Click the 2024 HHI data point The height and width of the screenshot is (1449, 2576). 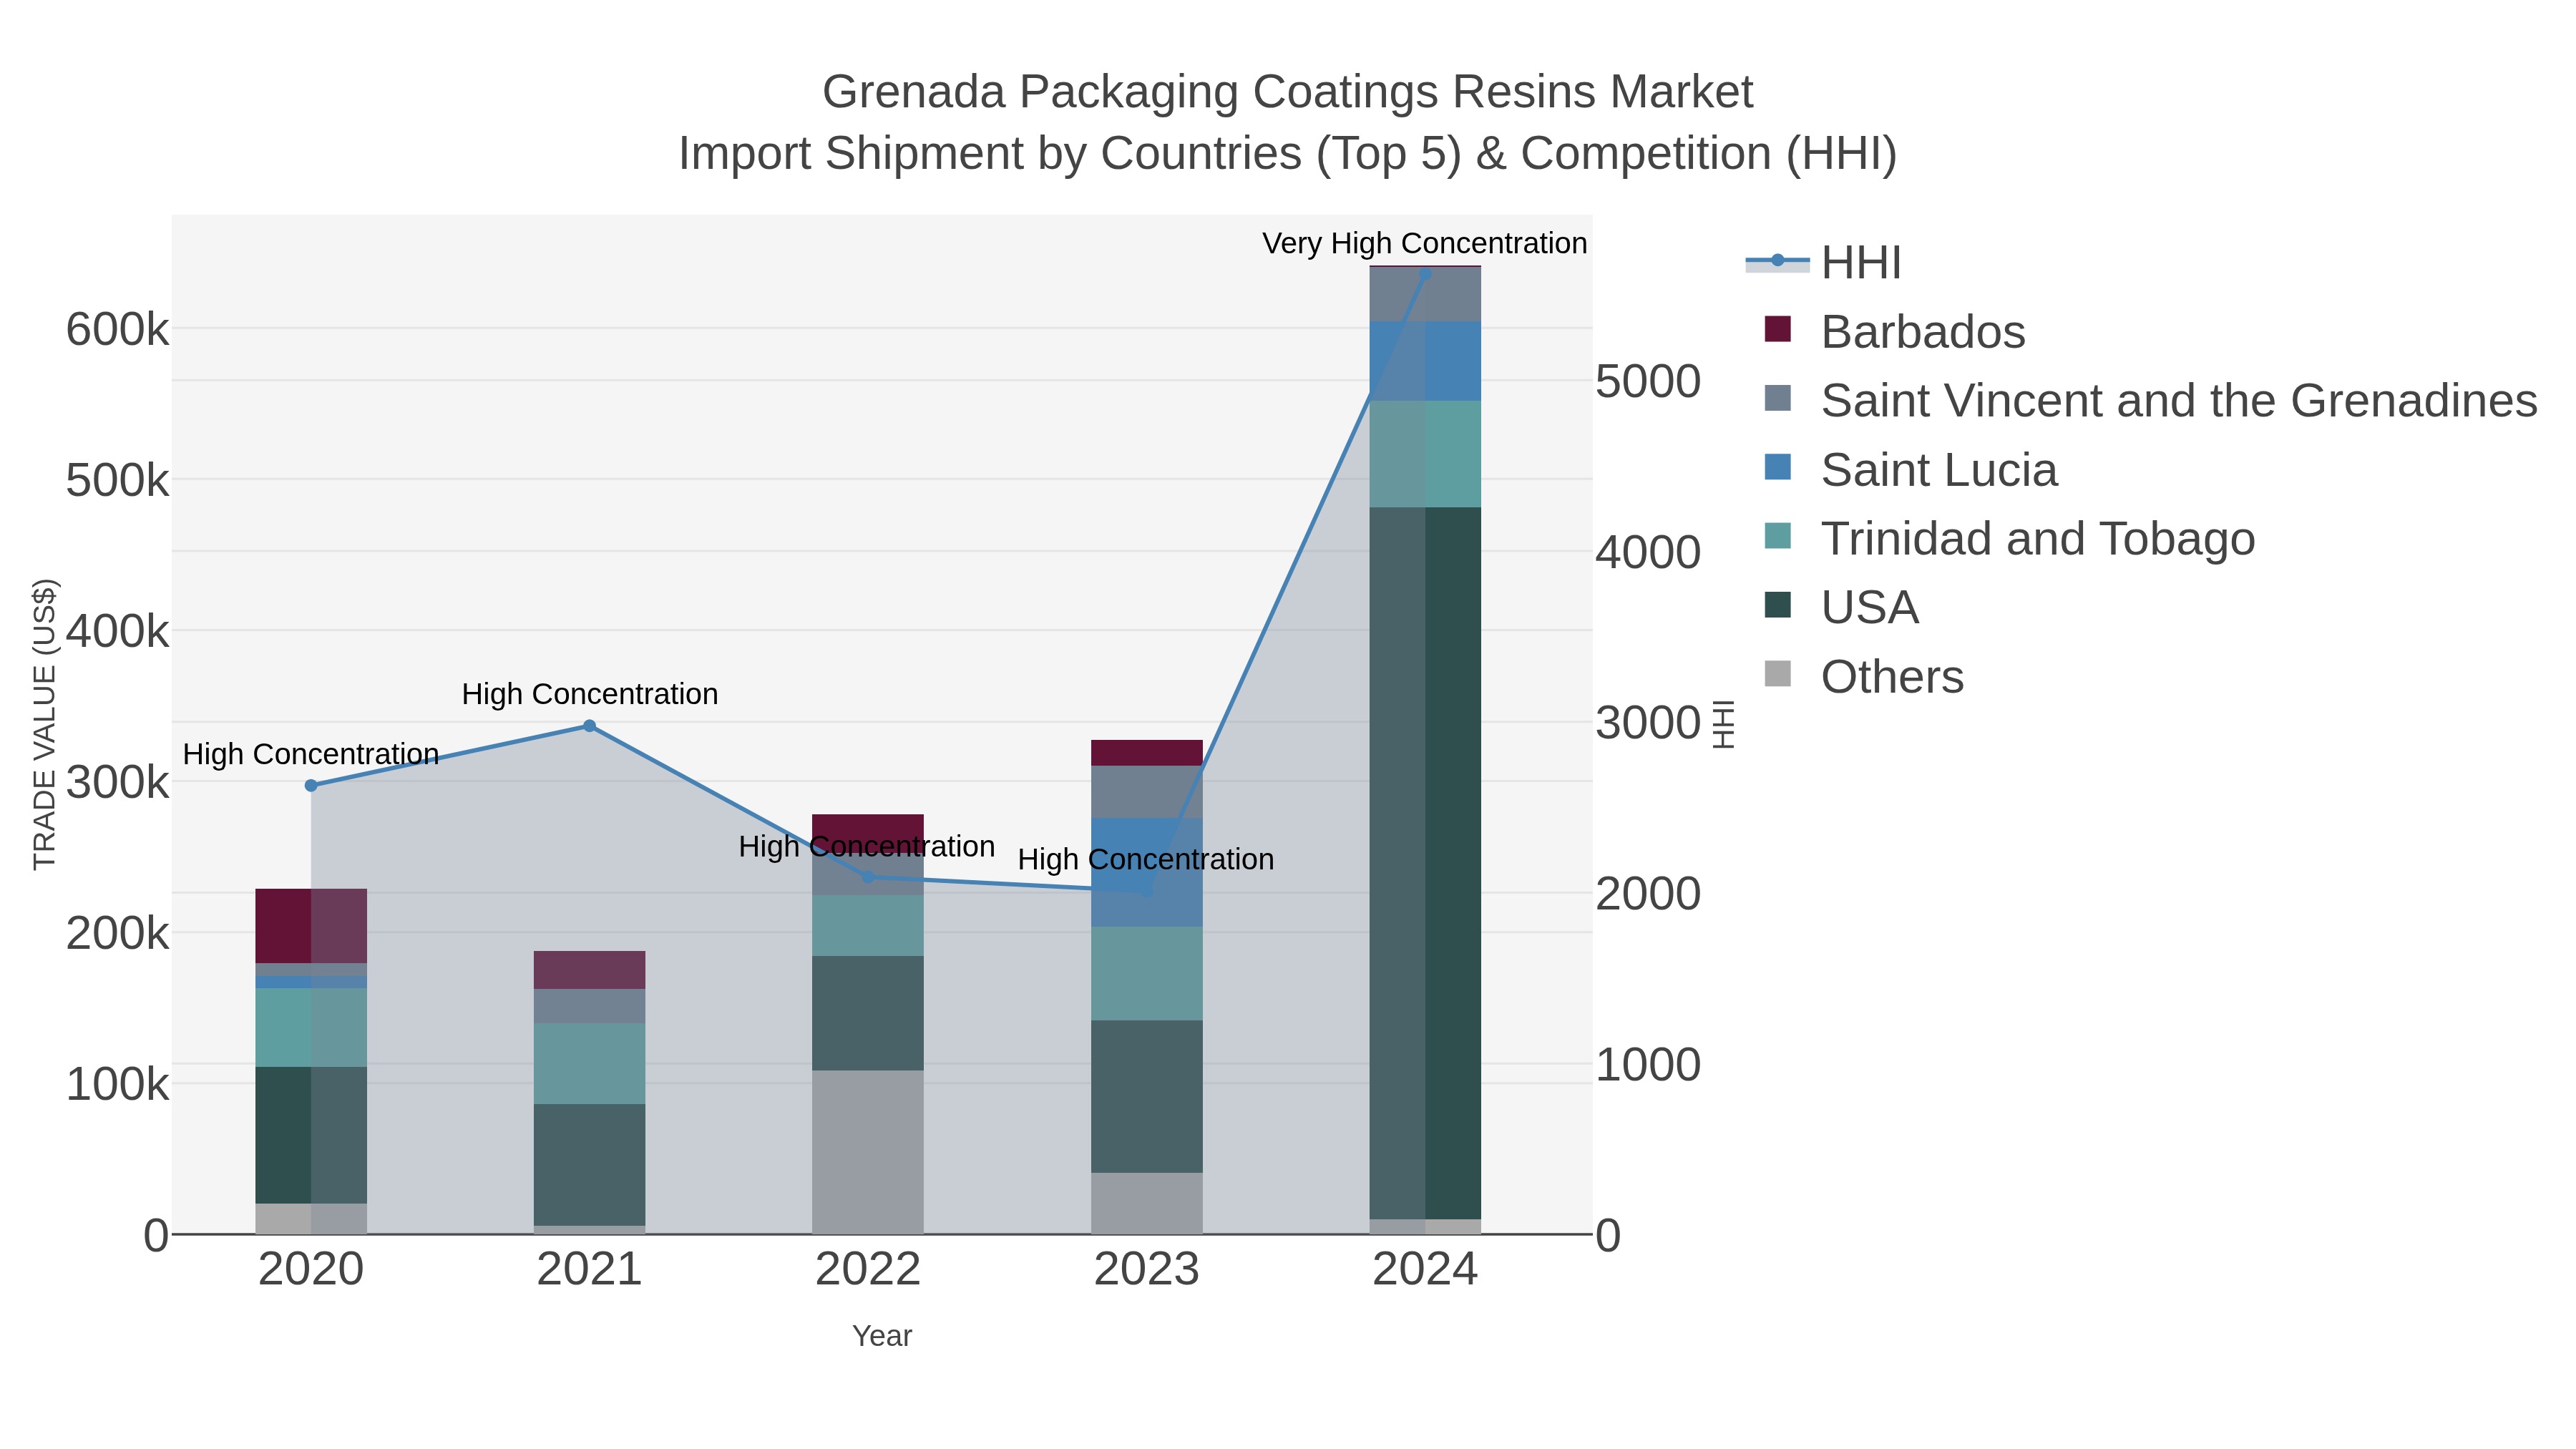coord(1425,273)
